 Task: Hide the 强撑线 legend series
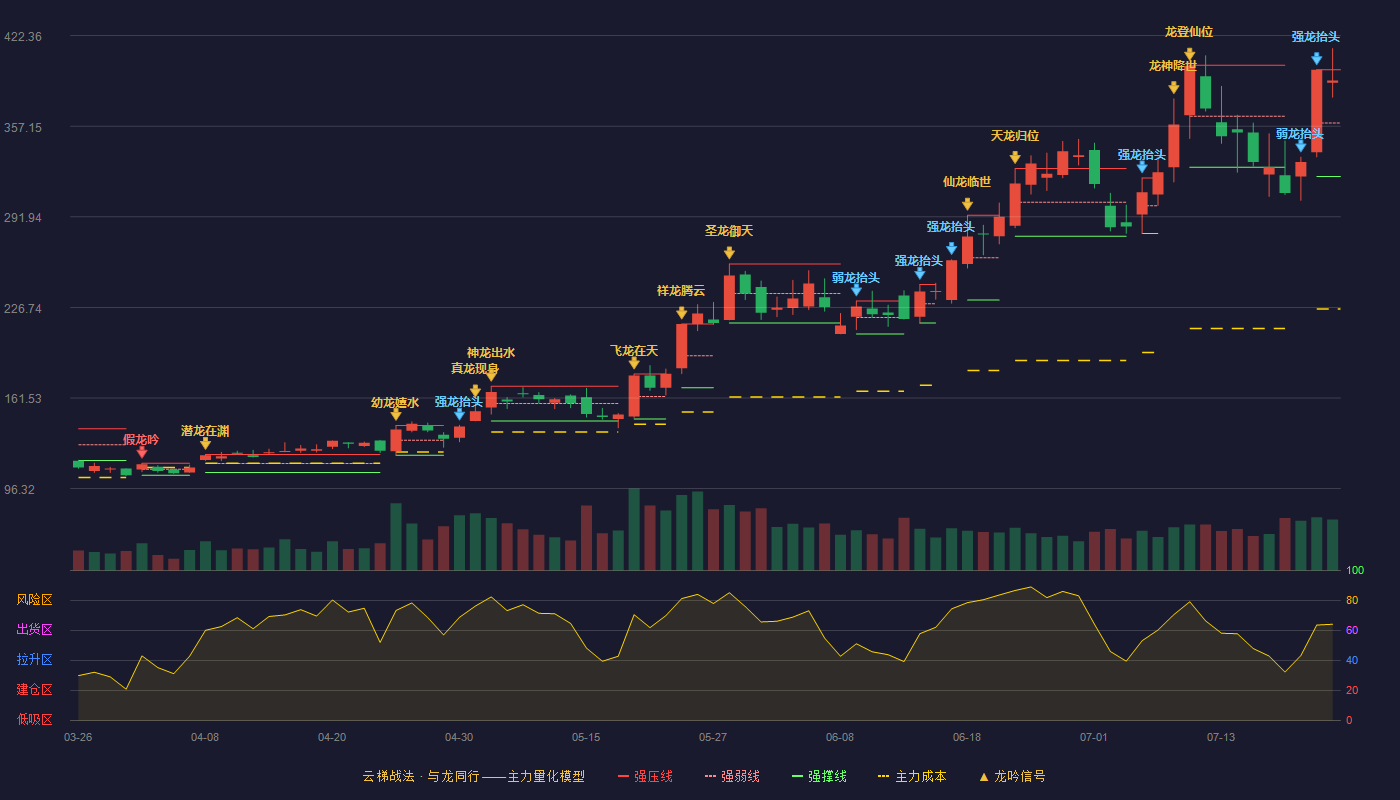(820, 776)
